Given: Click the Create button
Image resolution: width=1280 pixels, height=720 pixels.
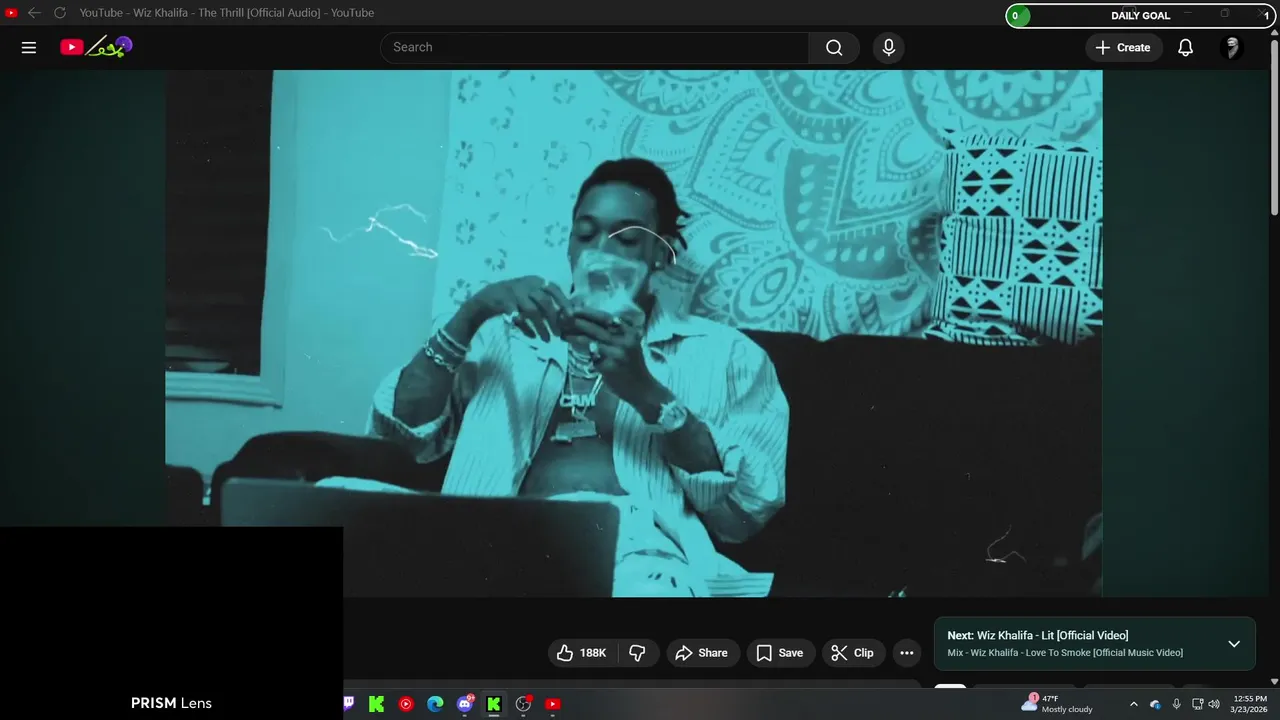Looking at the screenshot, I should click(x=1122, y=47).
